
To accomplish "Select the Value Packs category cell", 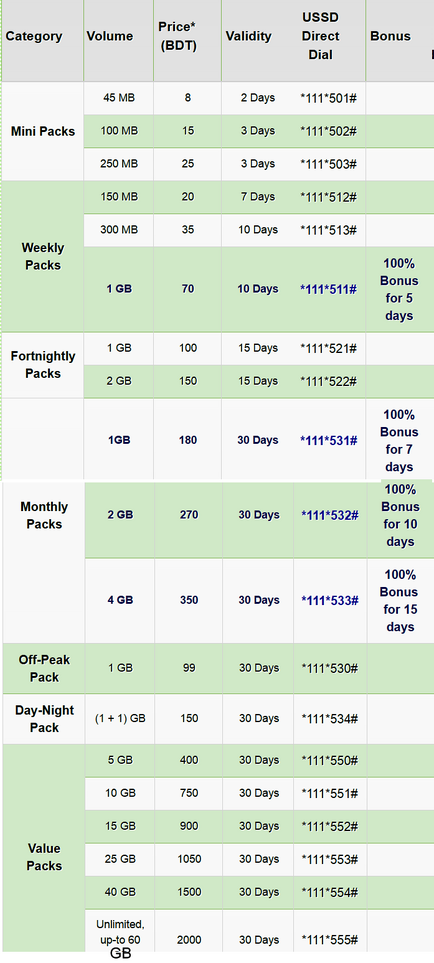I will 44,857.
